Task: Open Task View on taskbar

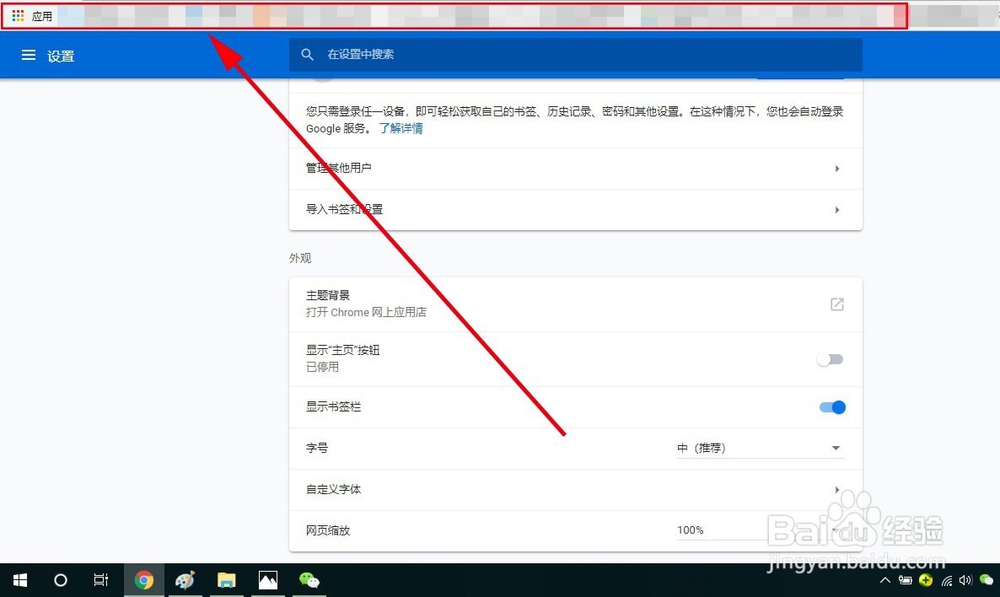Action: tap(101, 580)
